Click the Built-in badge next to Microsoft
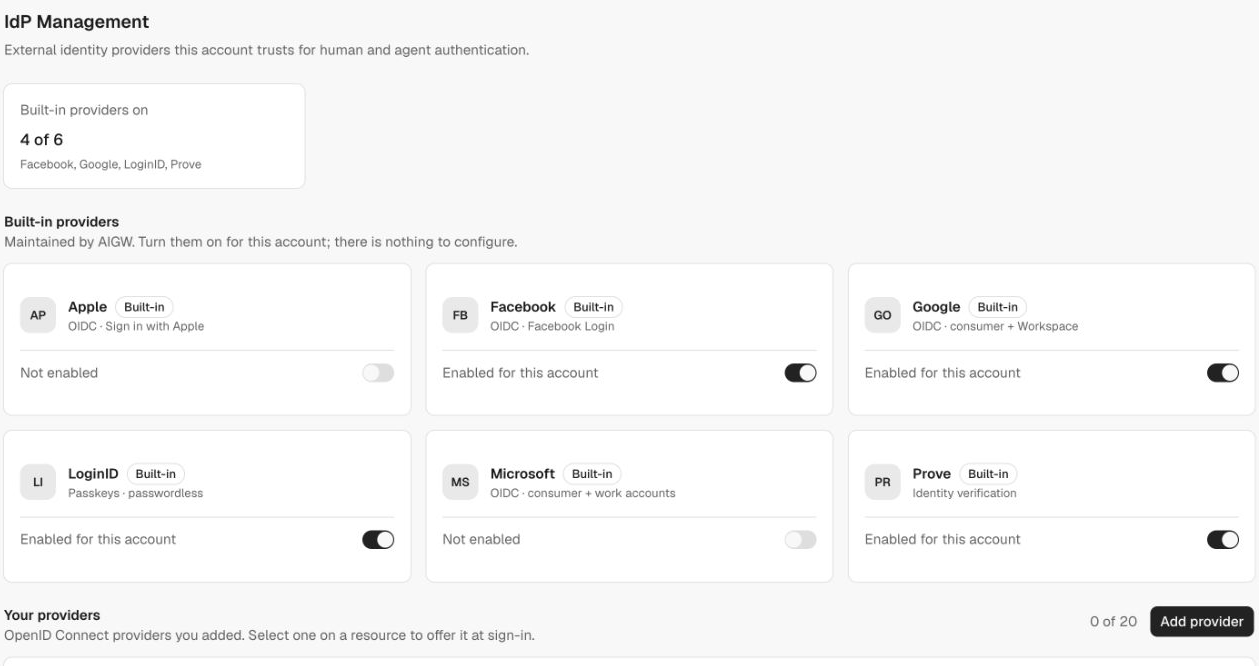Screen dimensions: 1259x666 pos(592,474)
